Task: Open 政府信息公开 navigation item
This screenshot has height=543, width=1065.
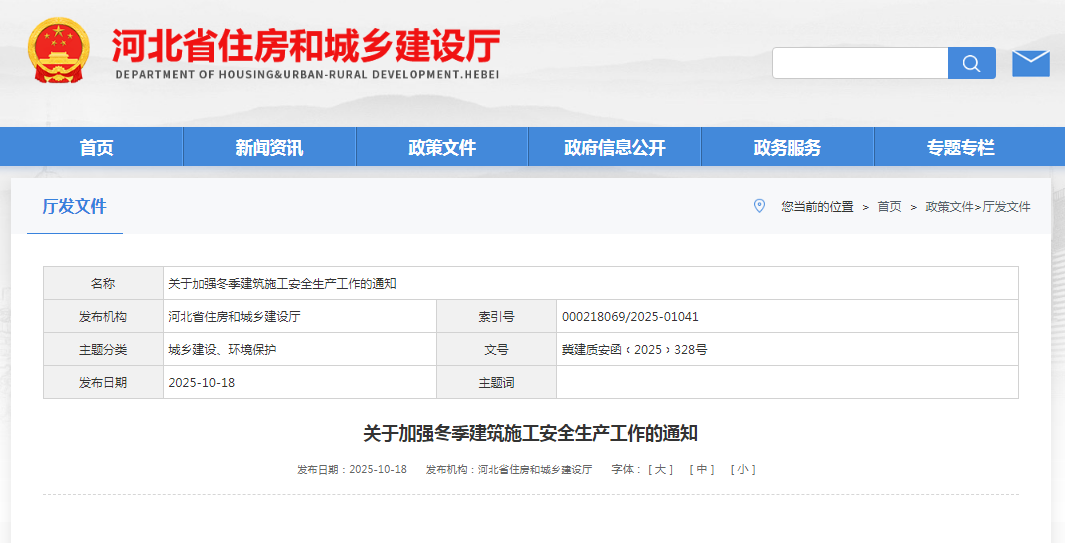Action: 614,148
